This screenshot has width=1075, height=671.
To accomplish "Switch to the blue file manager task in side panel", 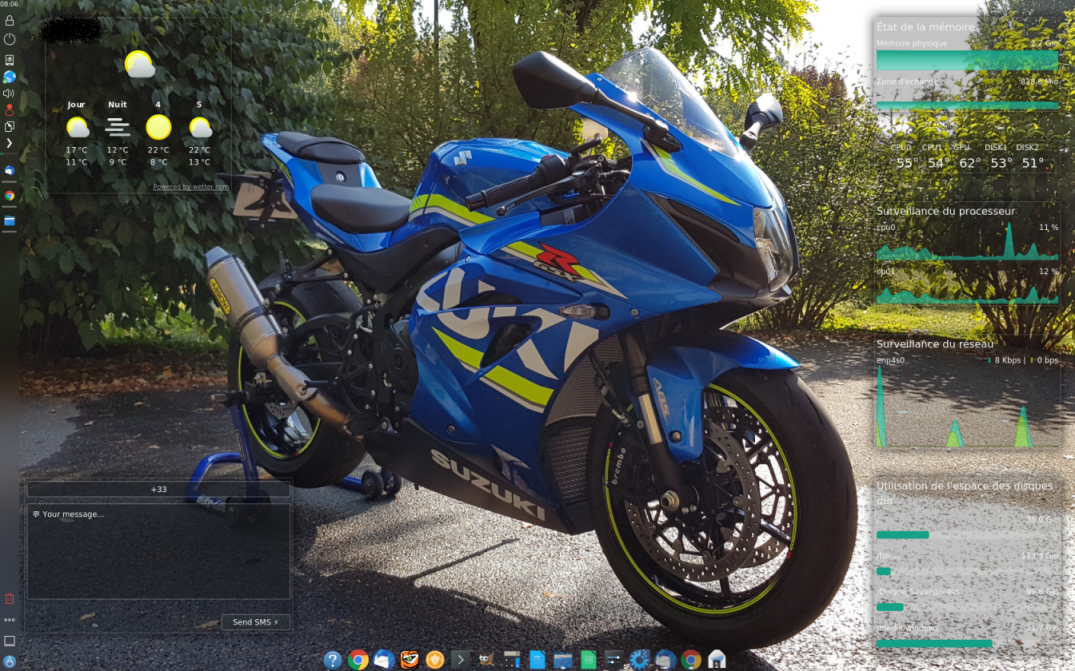I will (x=10, y=221).
